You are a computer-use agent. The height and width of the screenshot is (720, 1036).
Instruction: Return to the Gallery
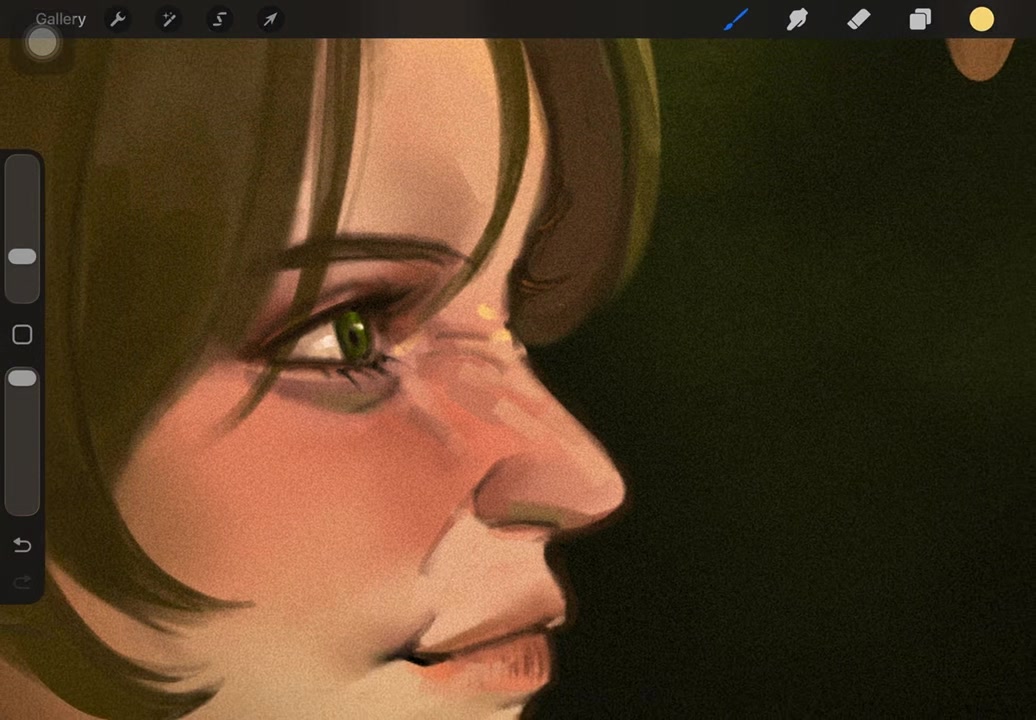pyautogui.click(x=61, y=19)
